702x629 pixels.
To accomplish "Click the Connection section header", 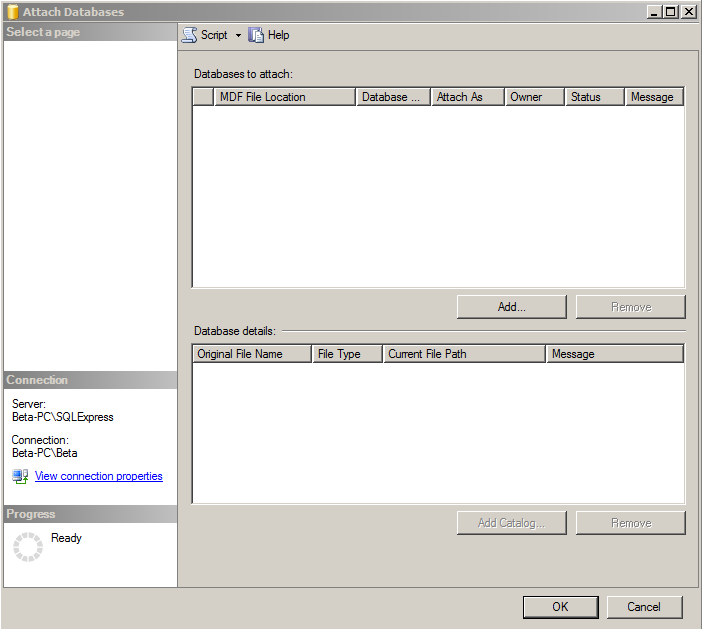I will click(x=90, y=380).
